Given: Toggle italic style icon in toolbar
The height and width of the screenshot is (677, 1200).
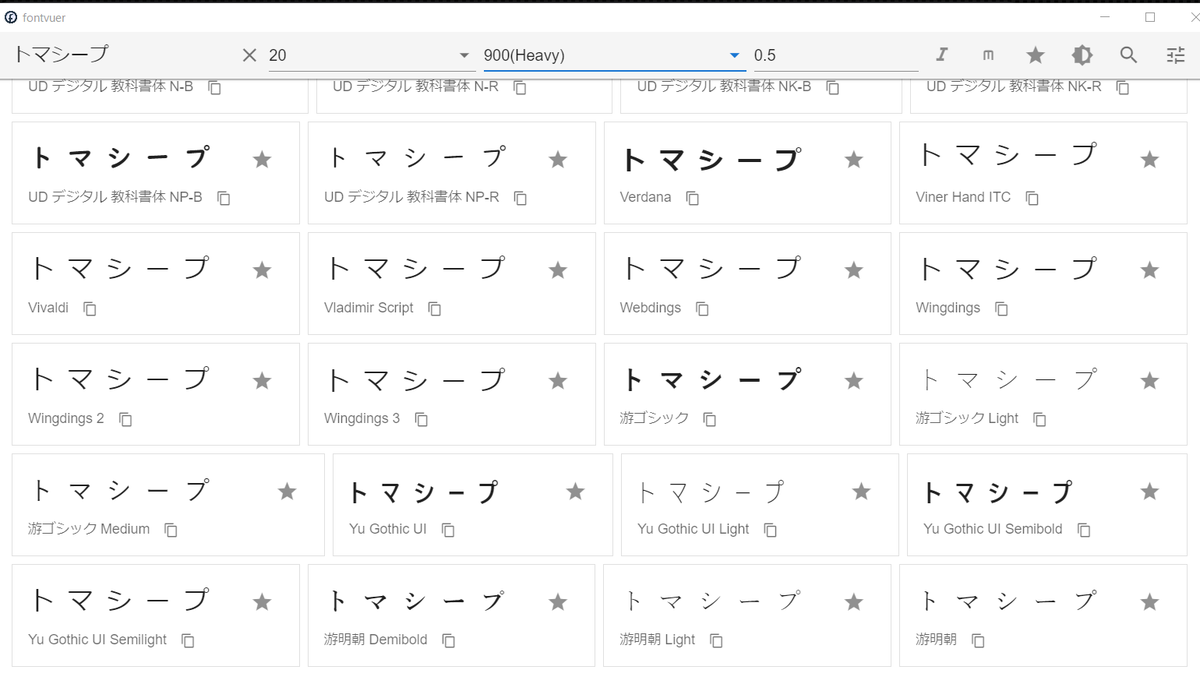Looking at the screenshot, I should pyautogui.click(x=942, y=55).
